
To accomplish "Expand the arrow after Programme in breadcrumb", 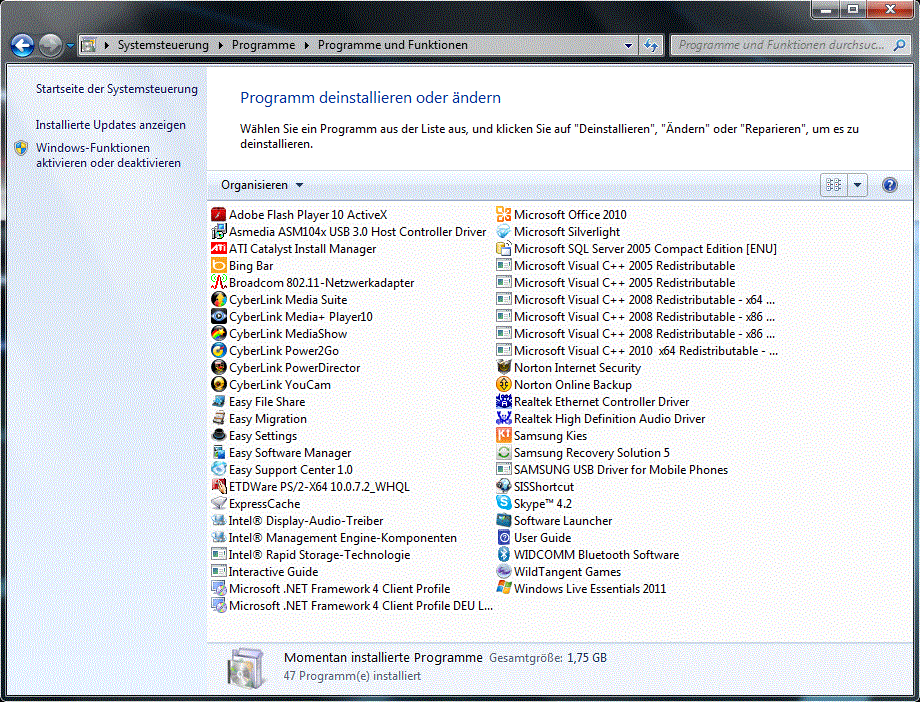I will (306, 45).
